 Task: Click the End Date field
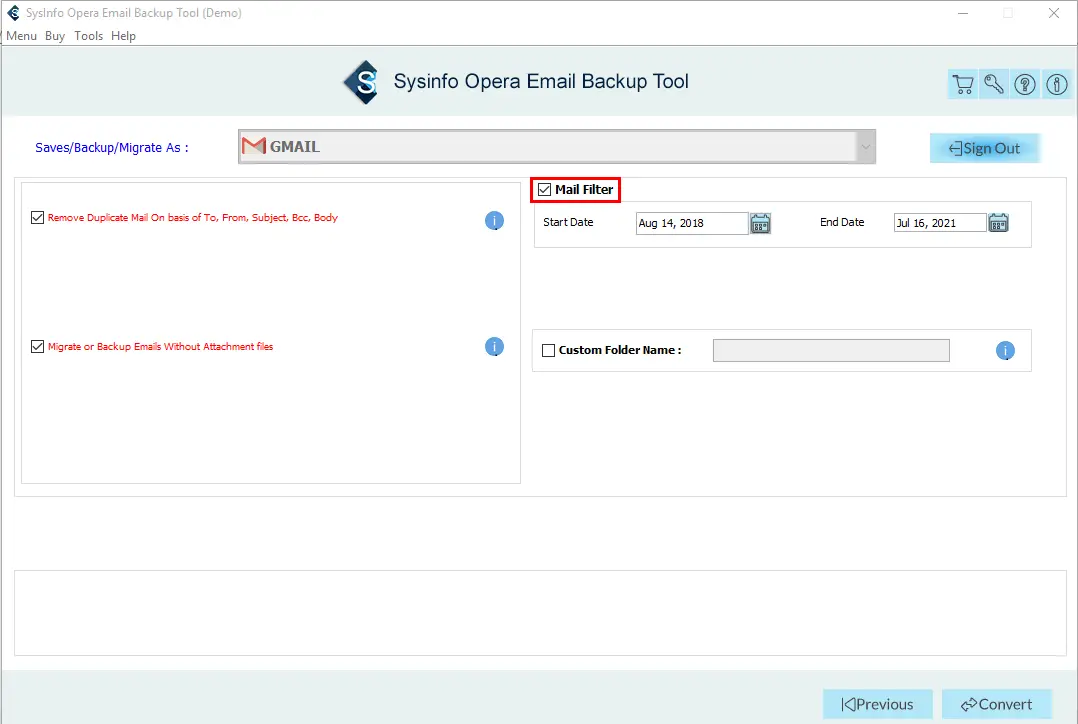940,223
